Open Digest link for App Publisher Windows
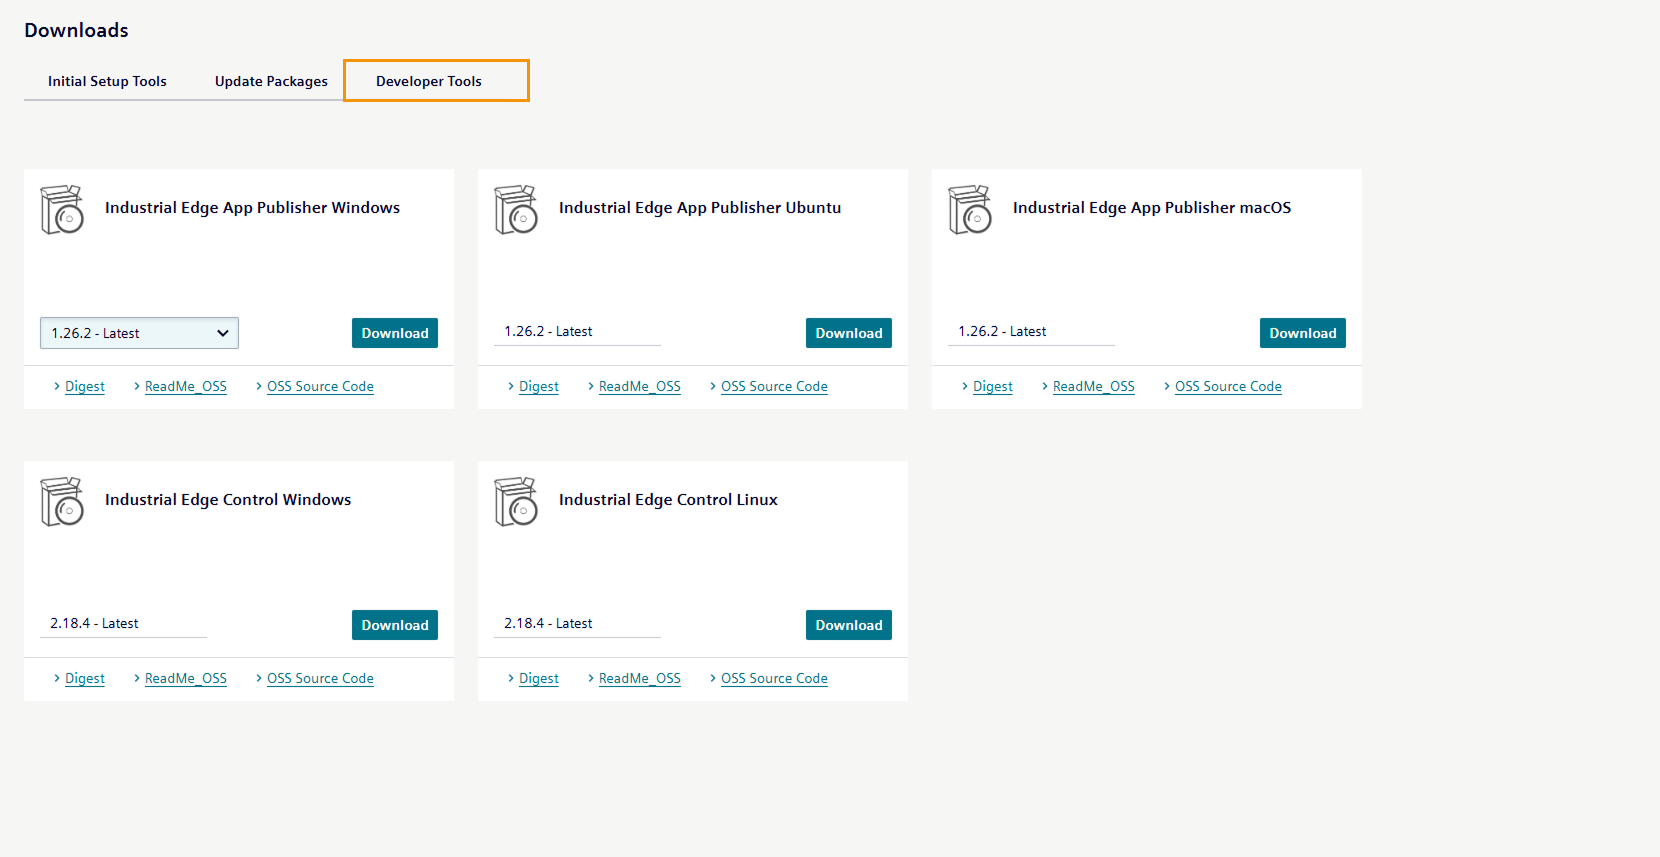This screenshot has height=857, width=1660. [x=84, y=386]
